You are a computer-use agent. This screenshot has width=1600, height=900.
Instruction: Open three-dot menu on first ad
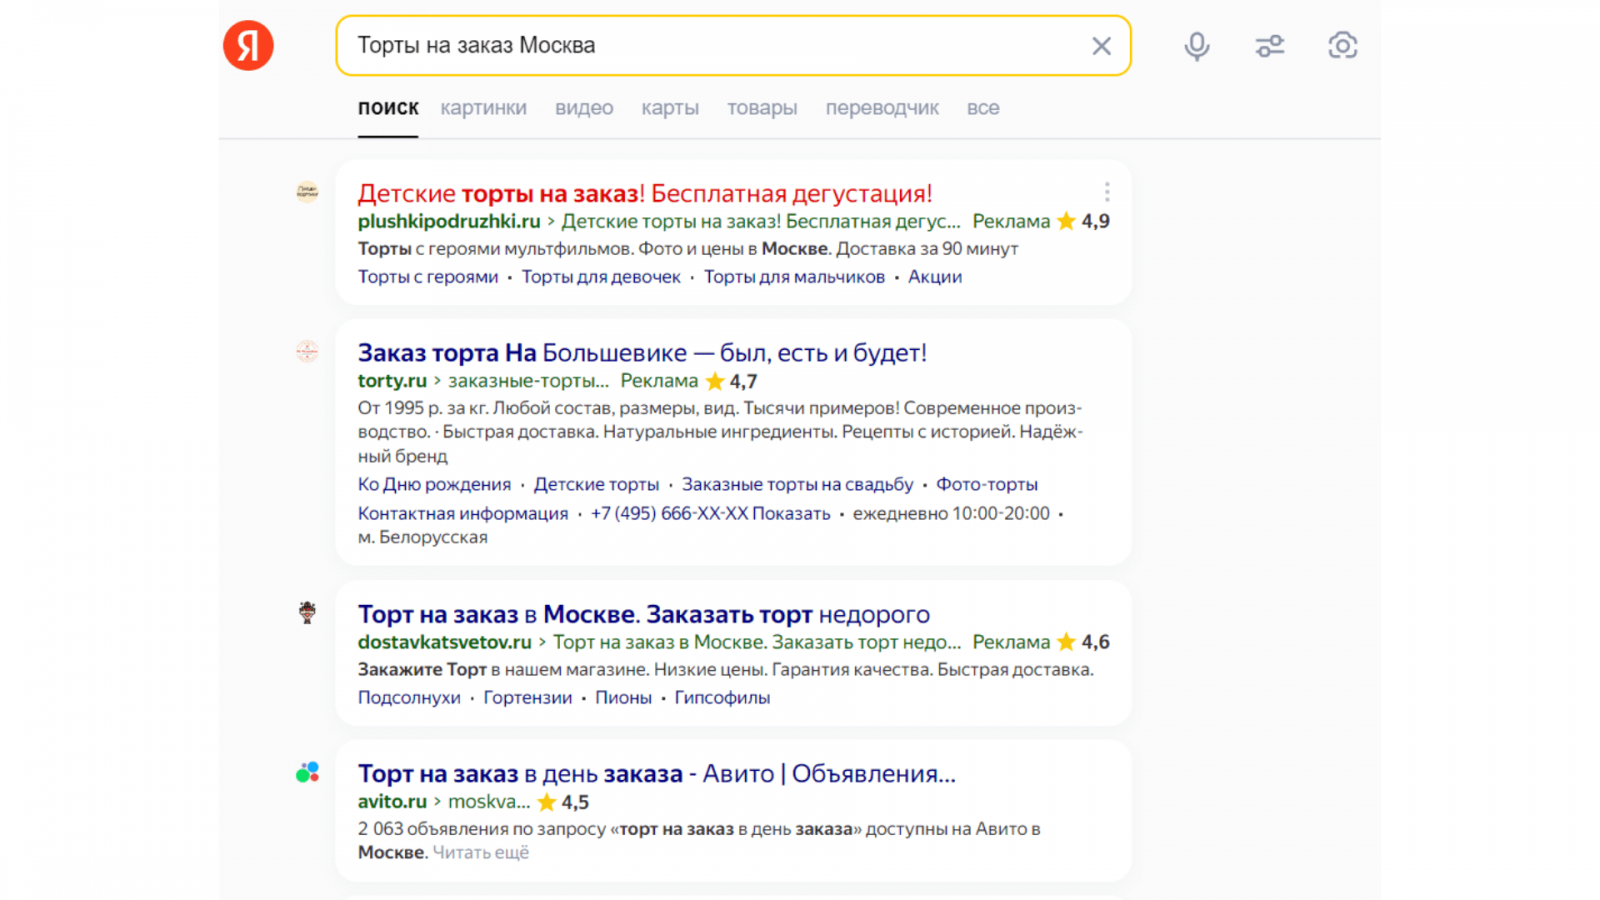pos(1107,192)
